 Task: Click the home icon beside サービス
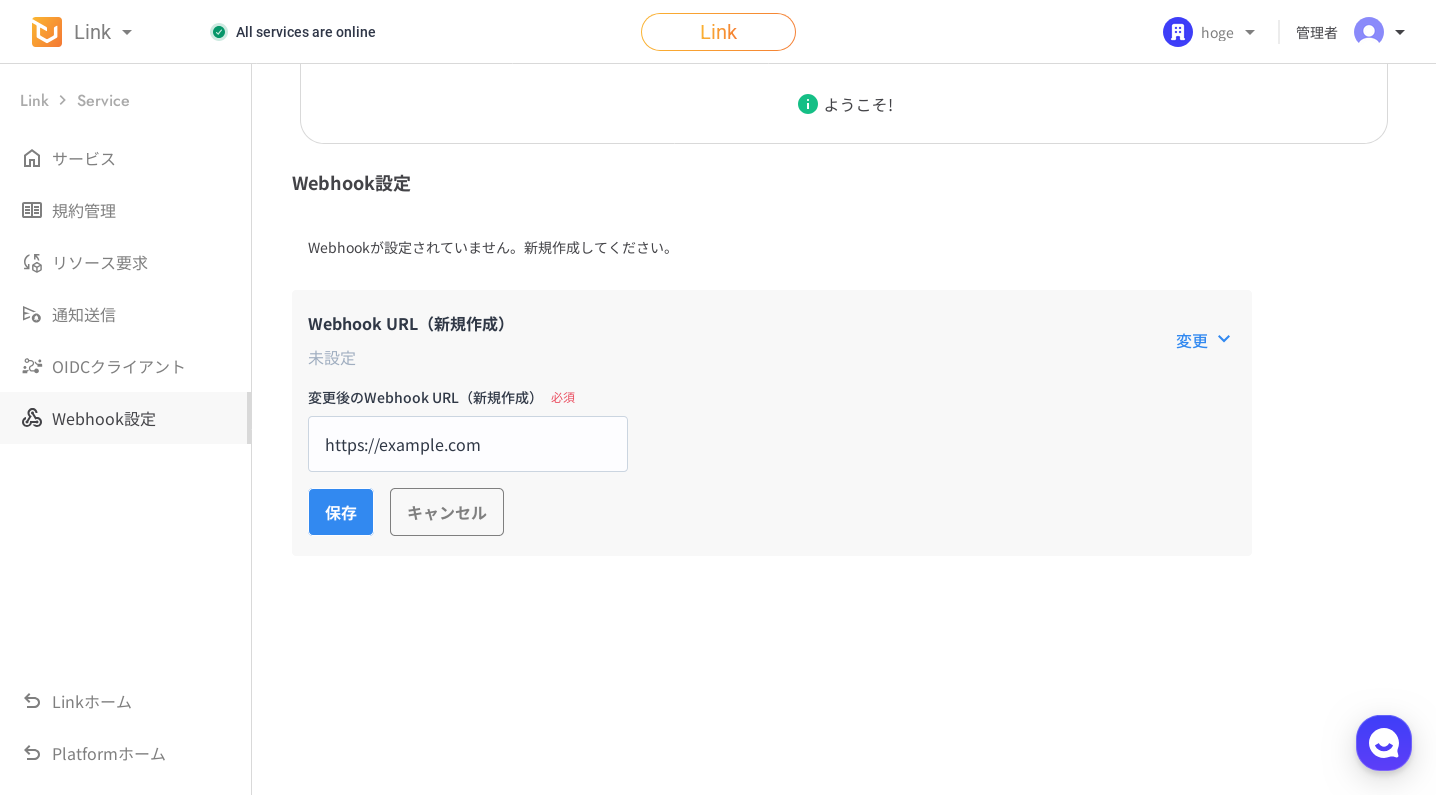[32, 158]
